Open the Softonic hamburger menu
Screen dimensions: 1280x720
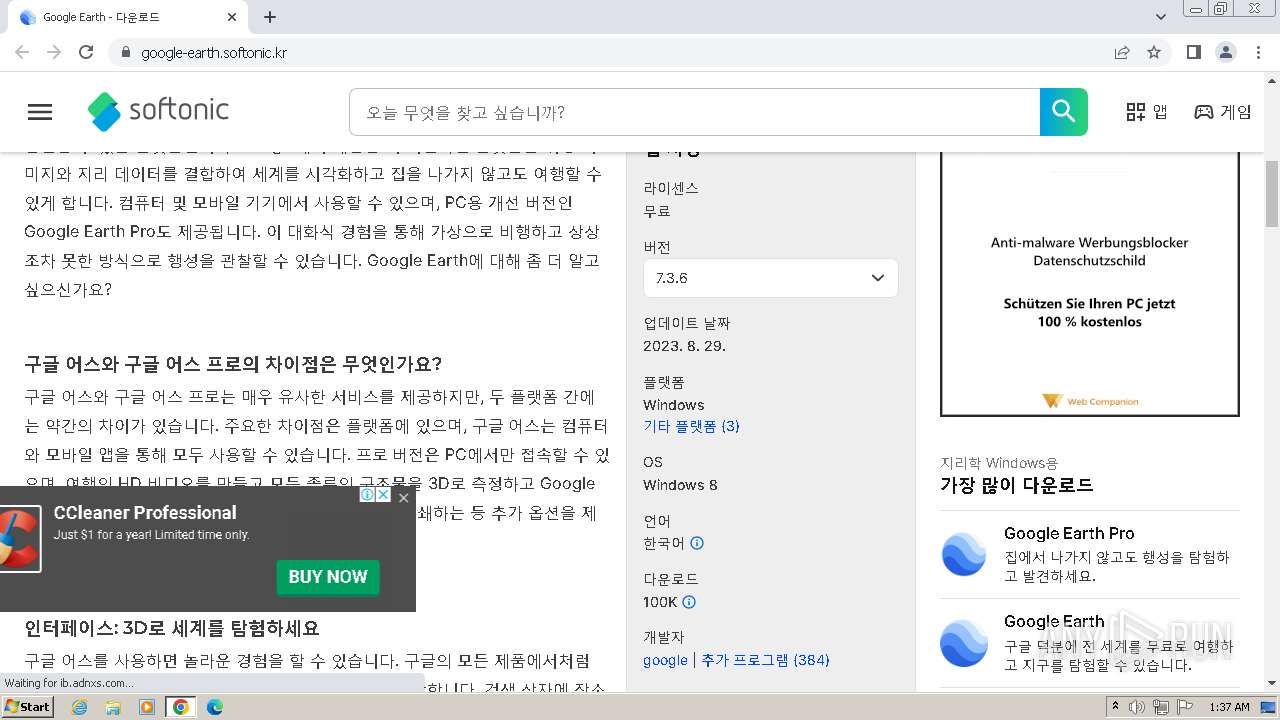click(40, 112)
